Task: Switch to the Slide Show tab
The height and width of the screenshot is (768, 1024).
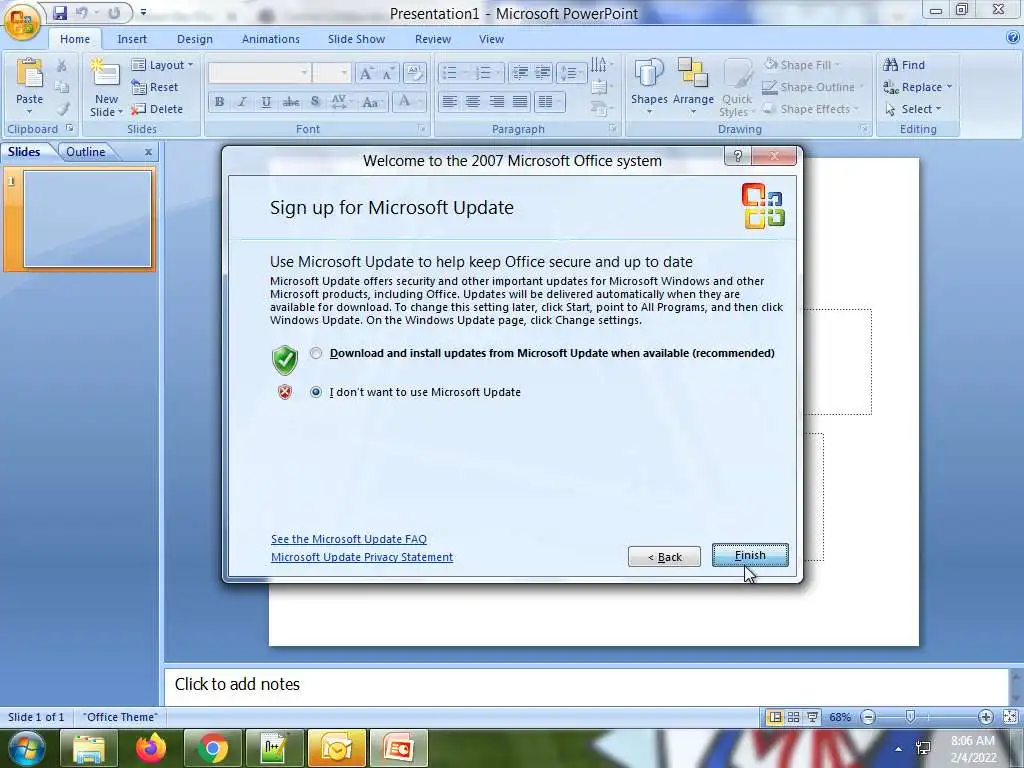Action: (x=356, y=39)
